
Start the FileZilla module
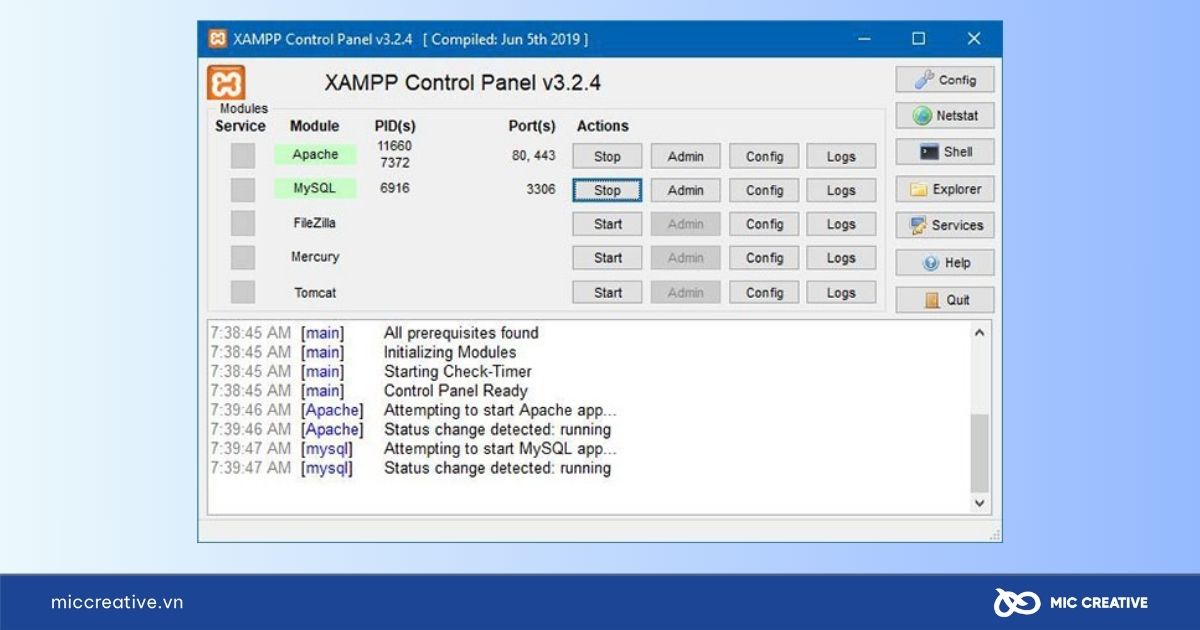[x=607, y=224]
